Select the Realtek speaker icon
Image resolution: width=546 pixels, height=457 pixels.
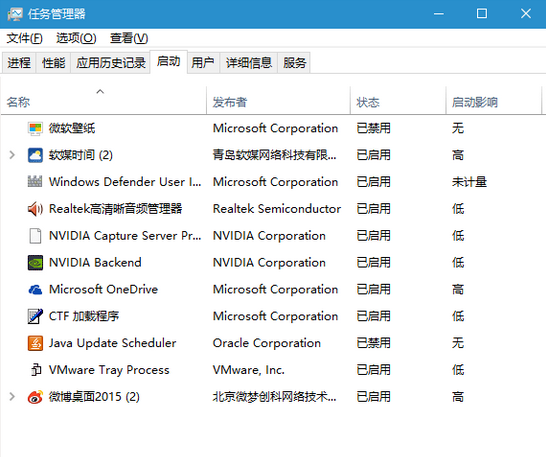[x=35, y=209]
